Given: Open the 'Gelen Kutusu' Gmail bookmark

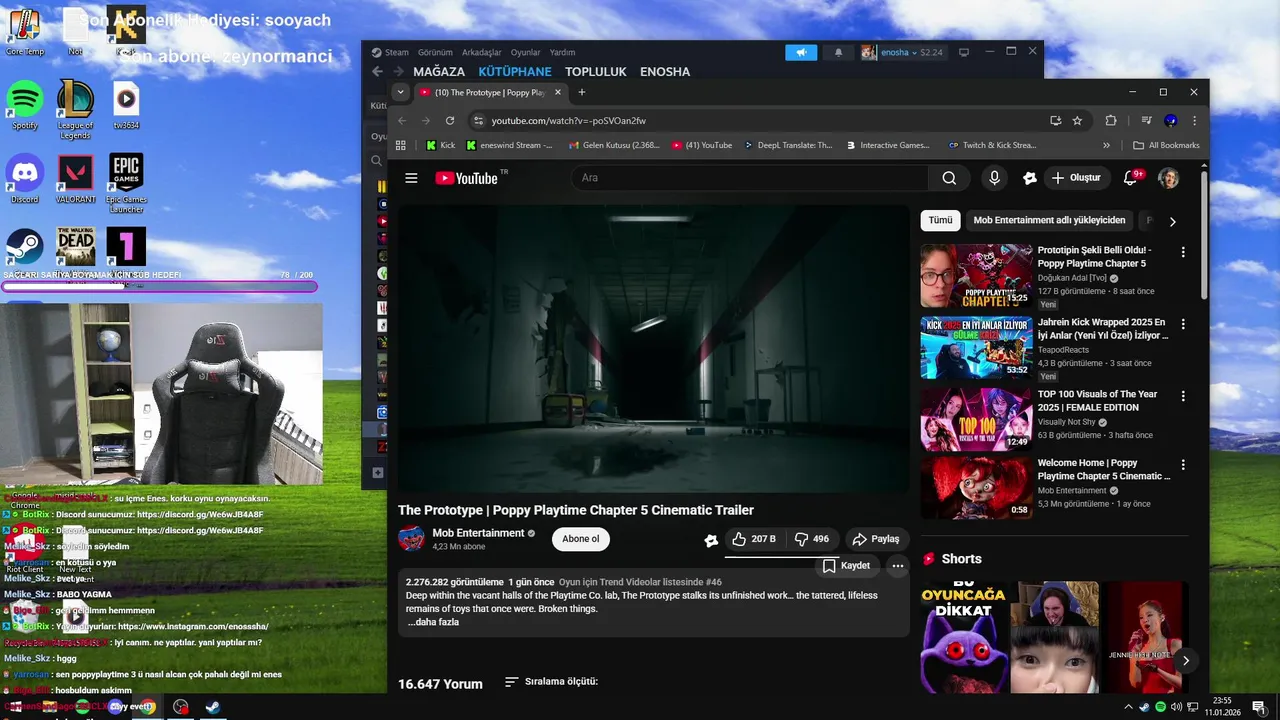Looking at the screenshot, I should (614, 145).
